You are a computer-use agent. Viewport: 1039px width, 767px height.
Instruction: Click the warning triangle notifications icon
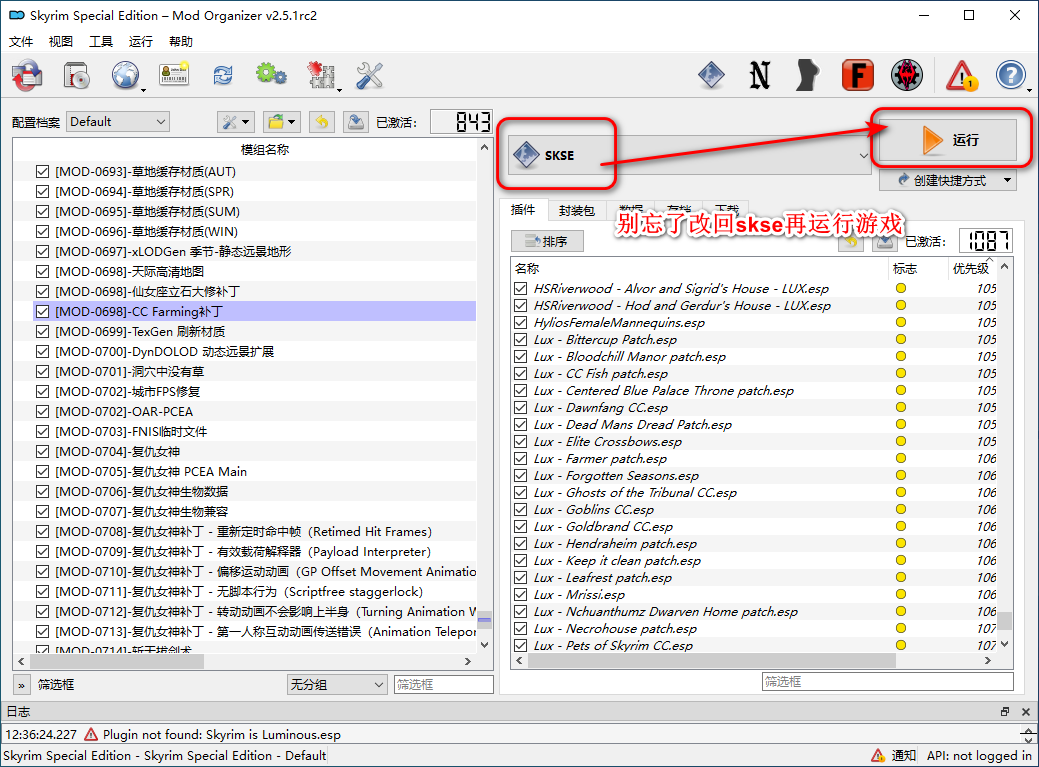click(962, 75)
